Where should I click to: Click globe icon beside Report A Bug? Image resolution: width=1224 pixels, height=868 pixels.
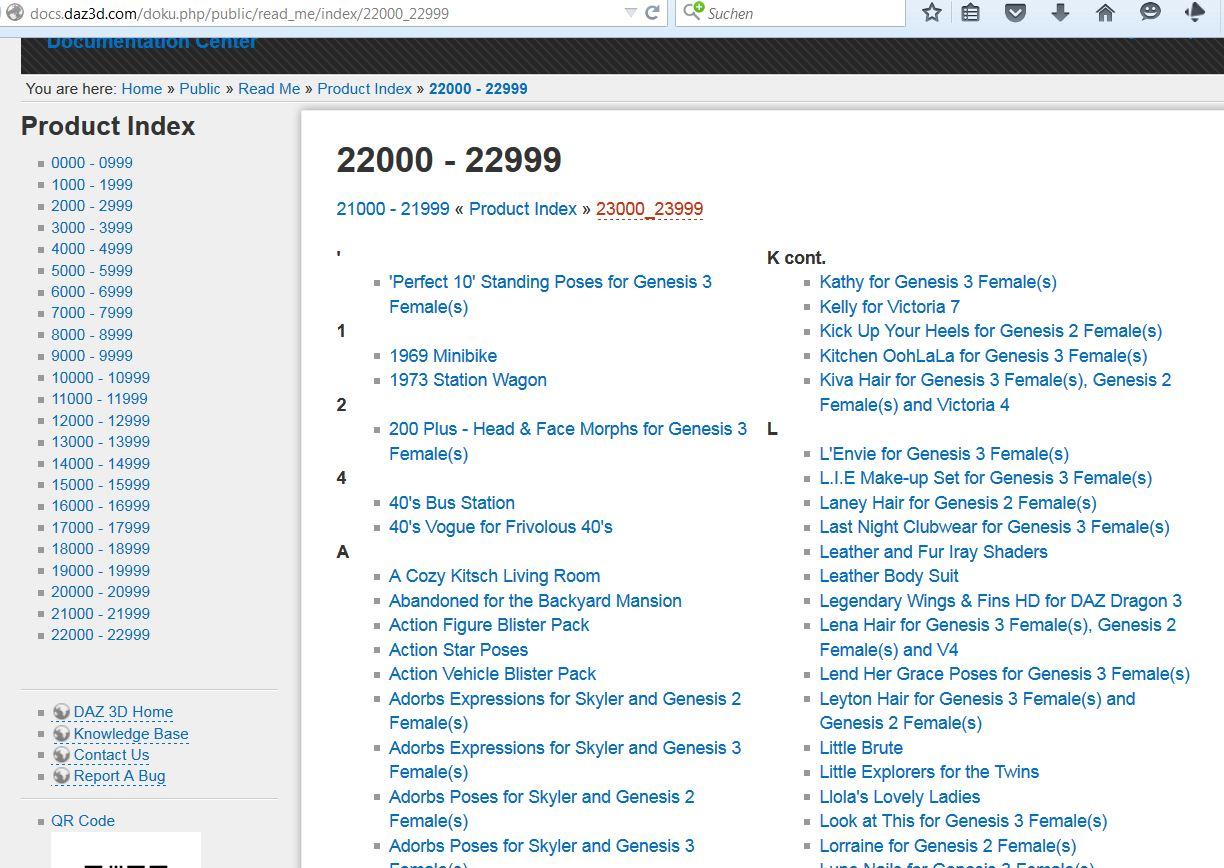click(x=61, y=776)
